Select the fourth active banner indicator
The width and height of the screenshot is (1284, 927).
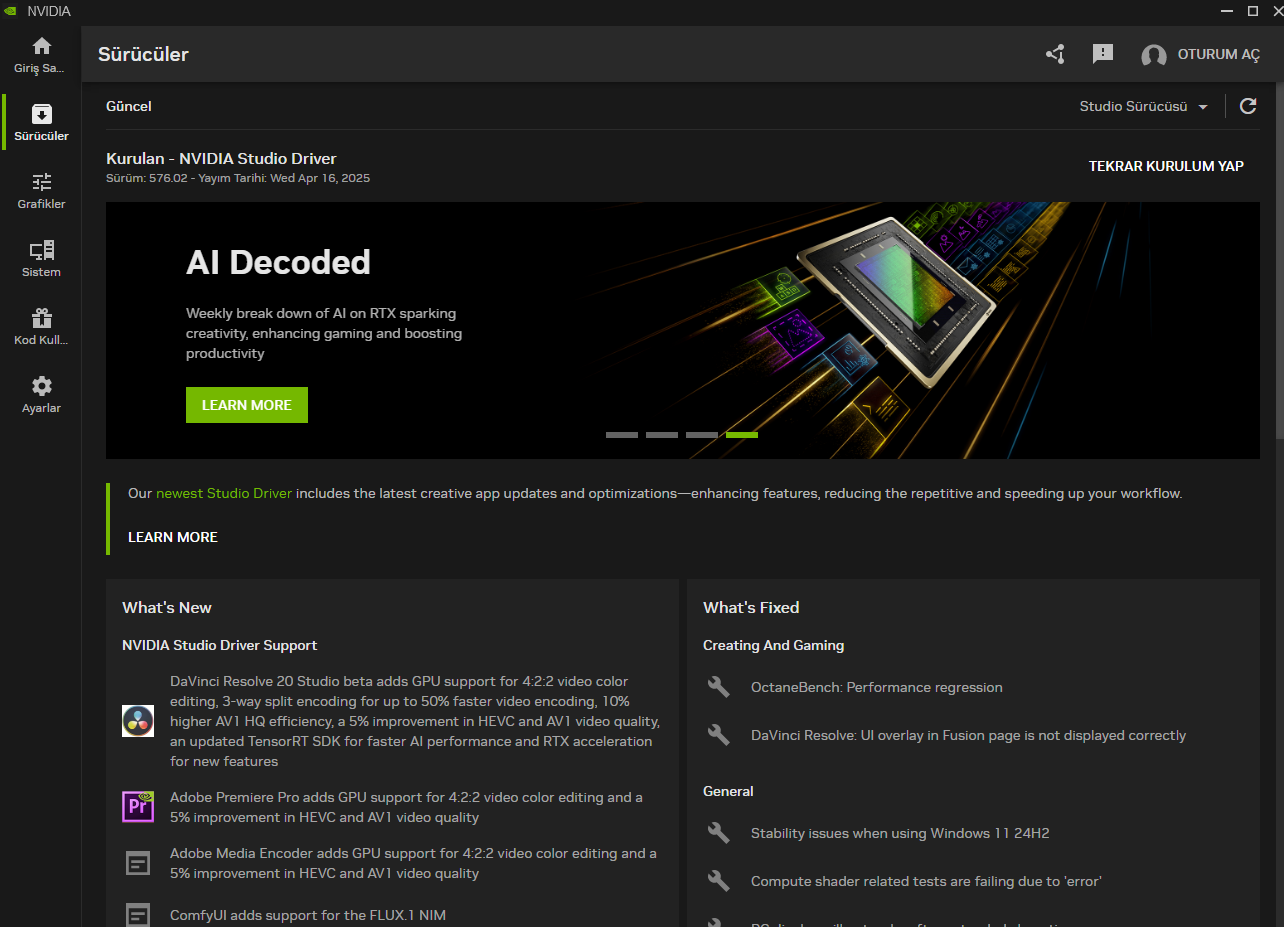(742, 435)
